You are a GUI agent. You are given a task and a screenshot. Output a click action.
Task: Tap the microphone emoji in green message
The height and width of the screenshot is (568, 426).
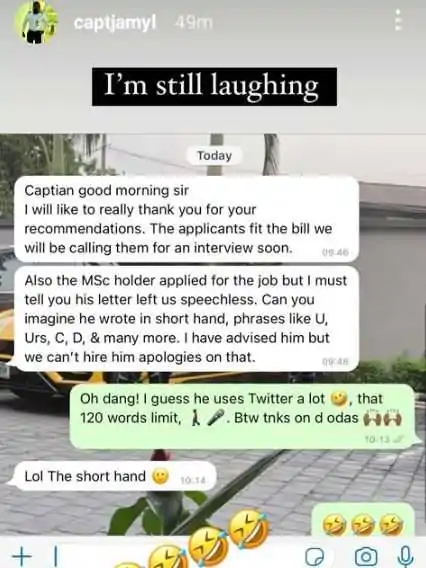point(217,419)
